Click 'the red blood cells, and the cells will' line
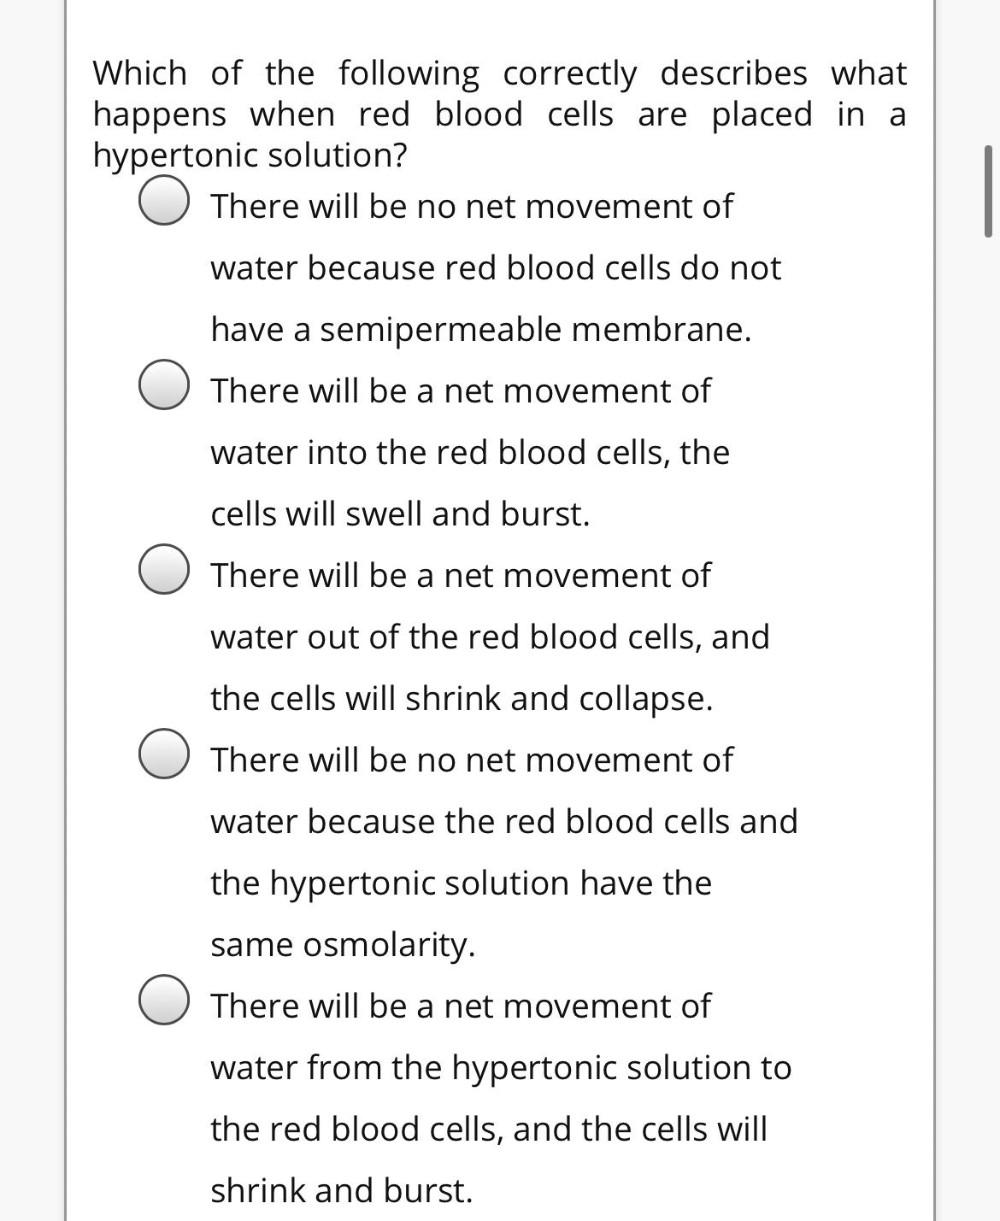This screenshot has width=1000, height=1221. [x=488, y=1129]
